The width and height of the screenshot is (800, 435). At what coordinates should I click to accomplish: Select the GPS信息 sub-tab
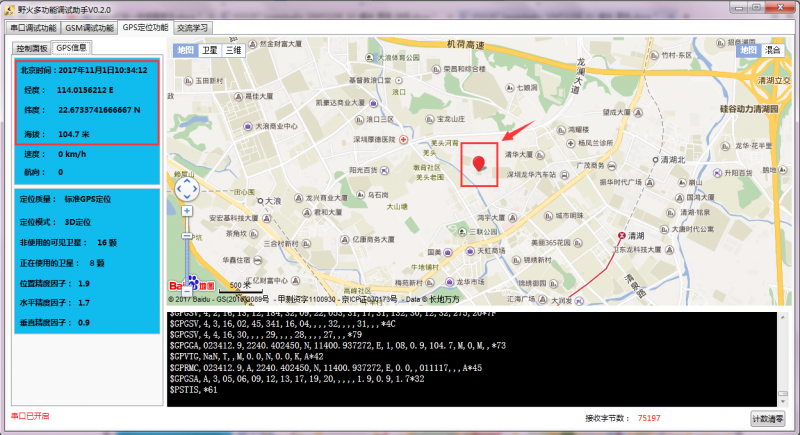(x=71, y=47)
